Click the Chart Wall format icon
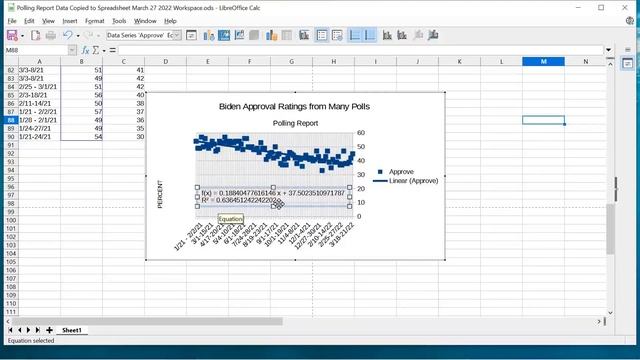This screenshot has height=360, width=640. [x=239, y=36]
